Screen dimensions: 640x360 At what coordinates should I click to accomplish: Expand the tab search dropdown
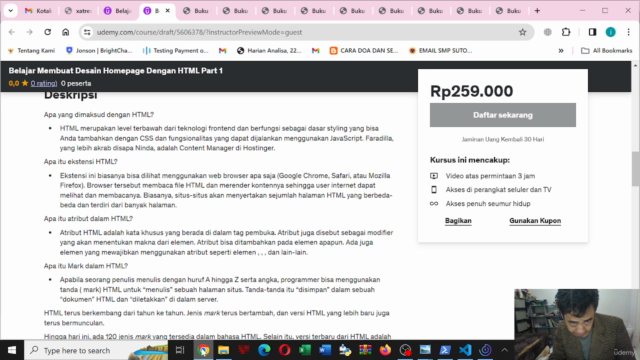pos(11,11)
